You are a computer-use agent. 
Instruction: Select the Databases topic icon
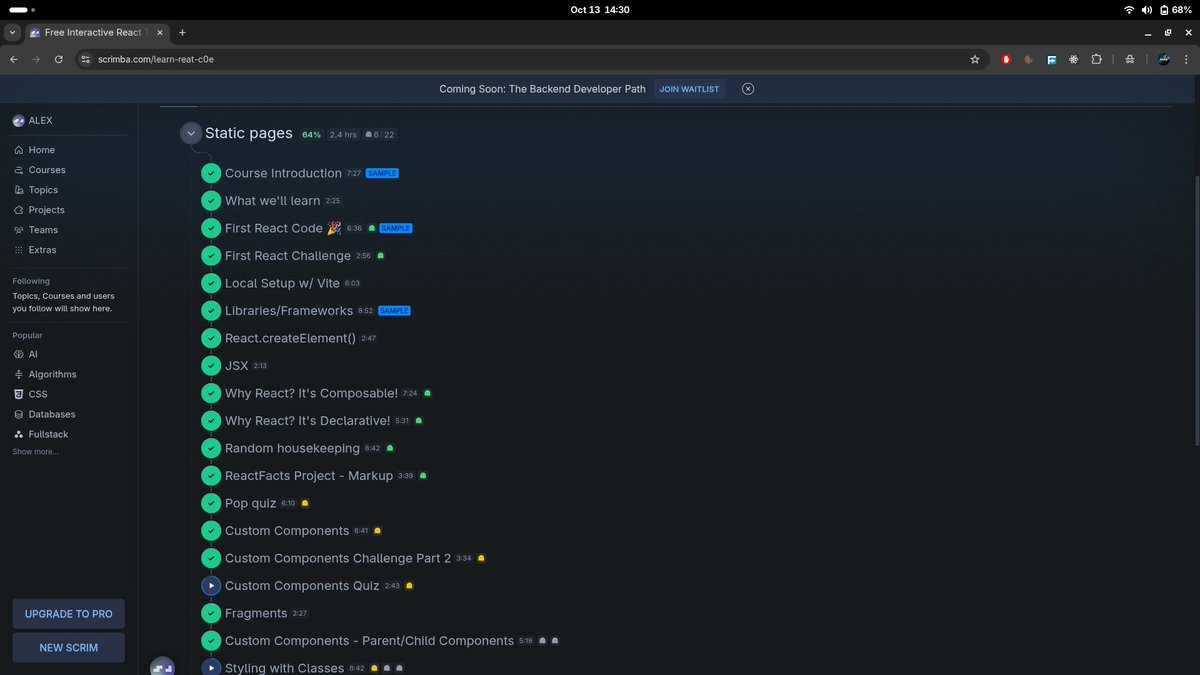click(19, 414)
